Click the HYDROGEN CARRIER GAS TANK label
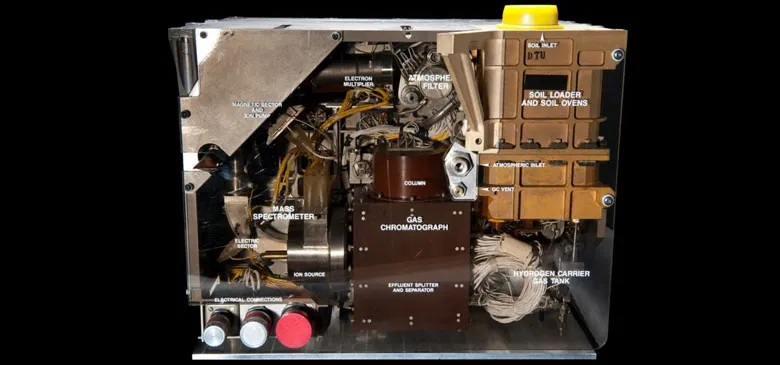 552,277
